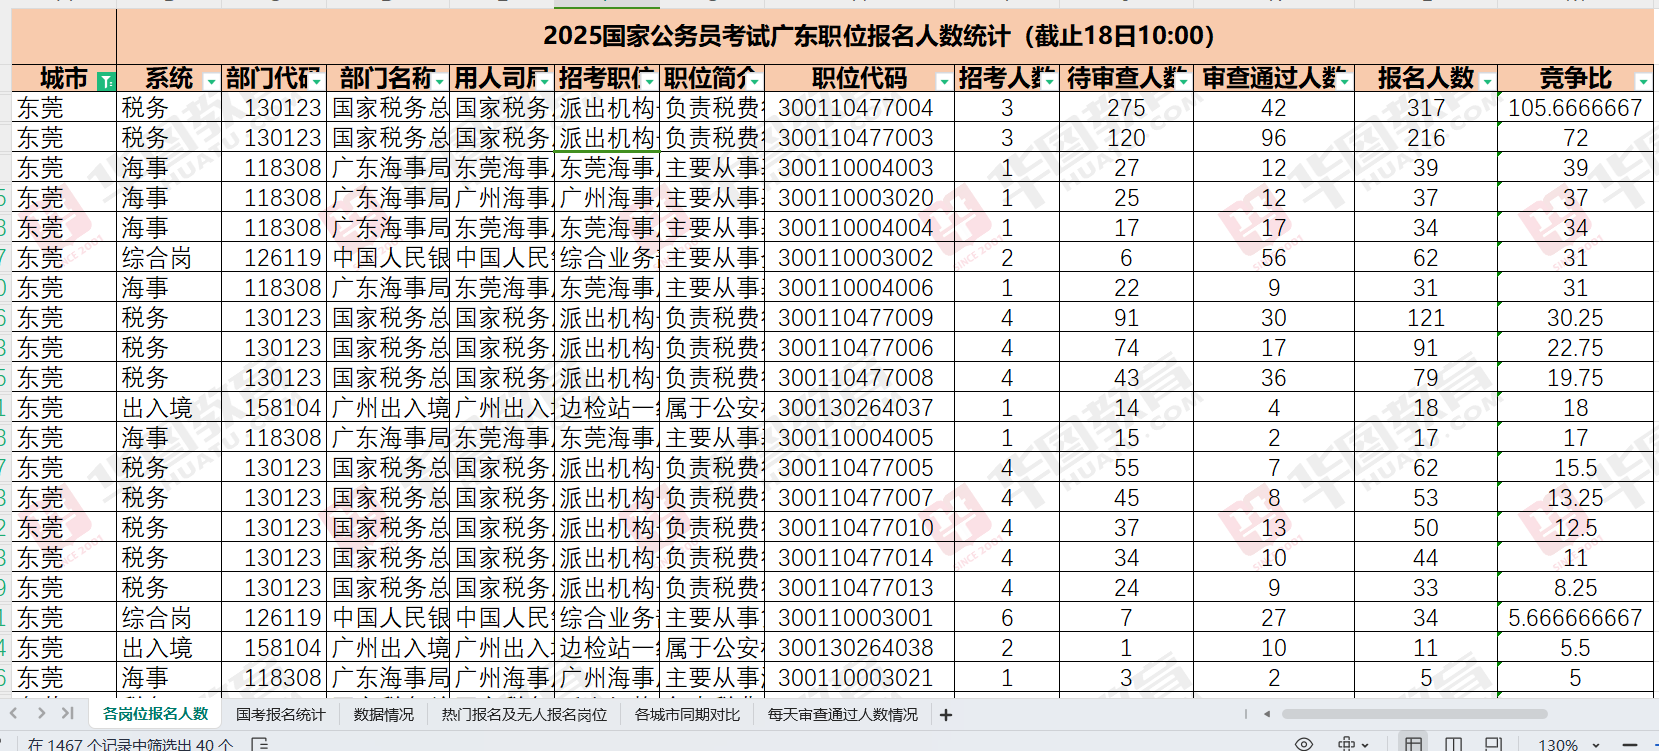Go to the previous sheet tab arrow
This screenshot has width=1659, height=751.
coord(14,714)
